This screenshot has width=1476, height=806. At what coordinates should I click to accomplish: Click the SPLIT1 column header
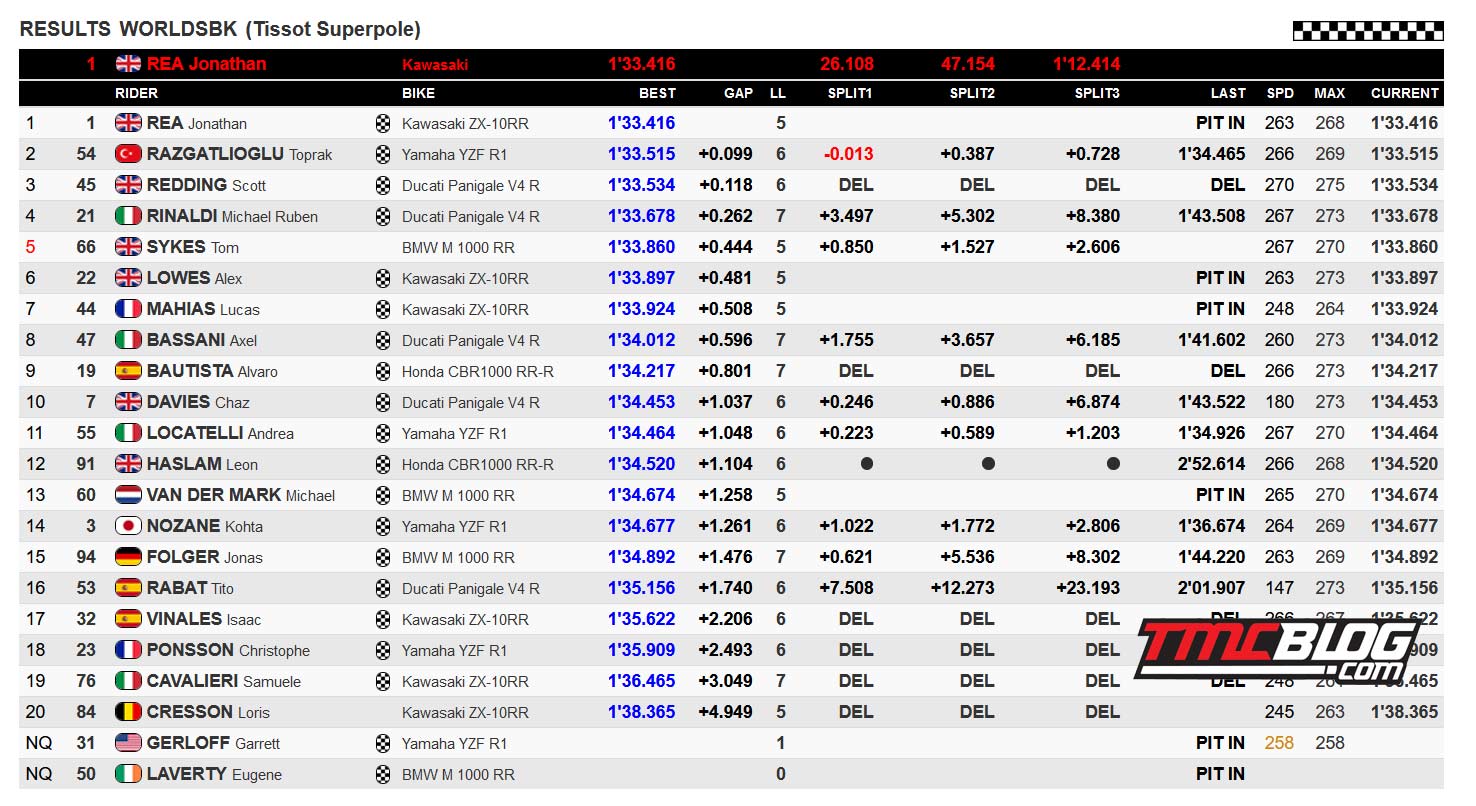click(850, 93)
